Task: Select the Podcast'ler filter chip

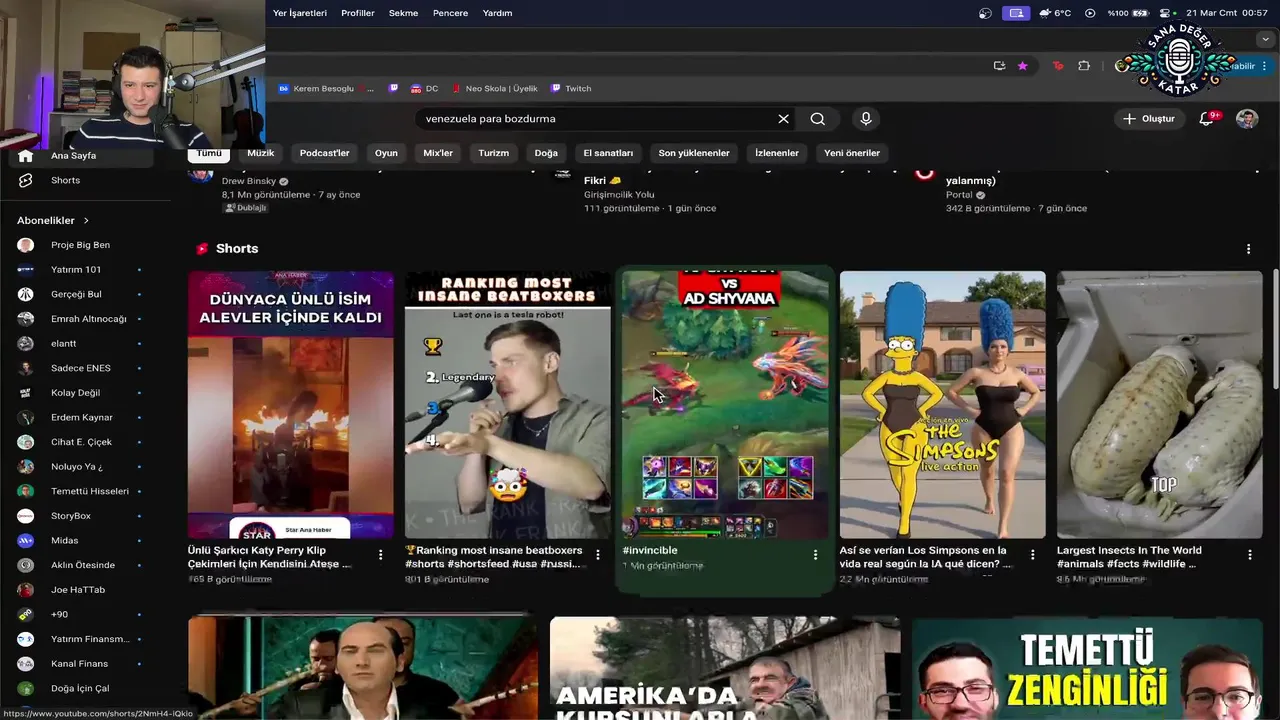Action: (324, 153)
